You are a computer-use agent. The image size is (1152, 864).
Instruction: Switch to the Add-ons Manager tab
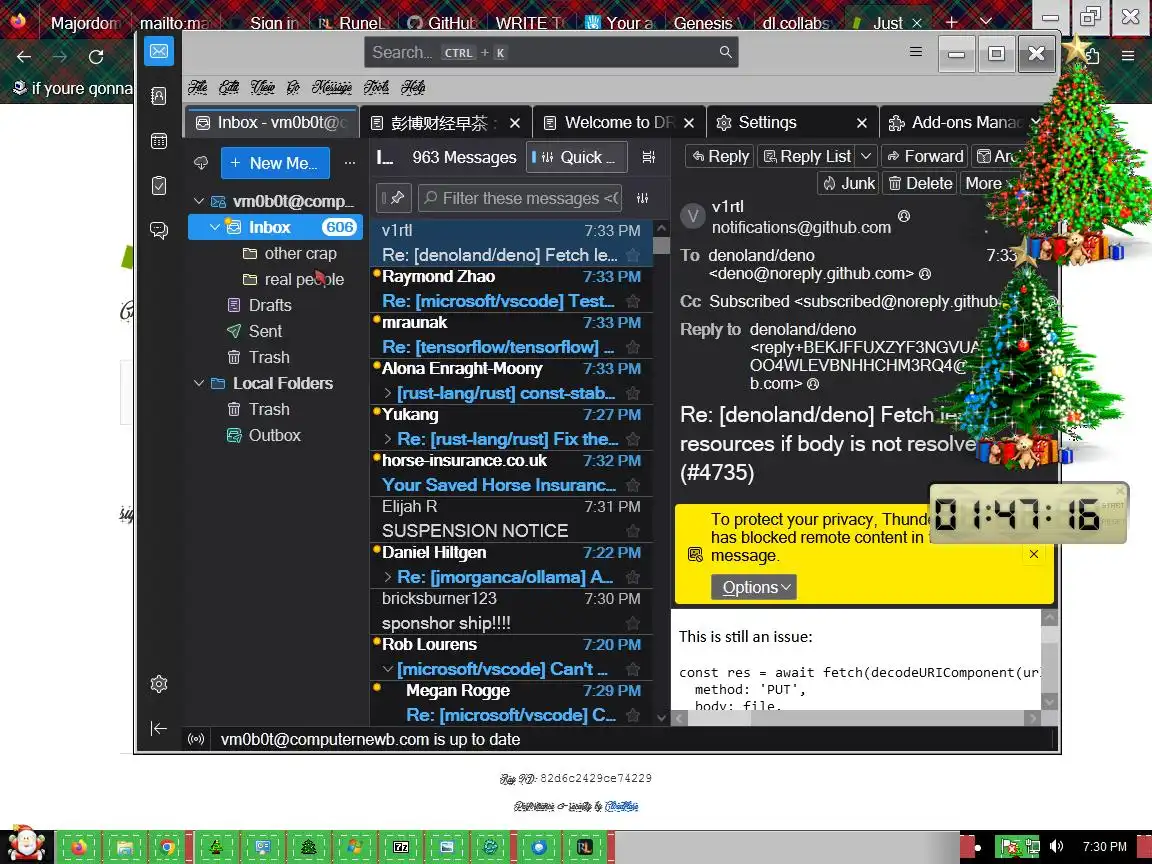click(x=964, y=123)
